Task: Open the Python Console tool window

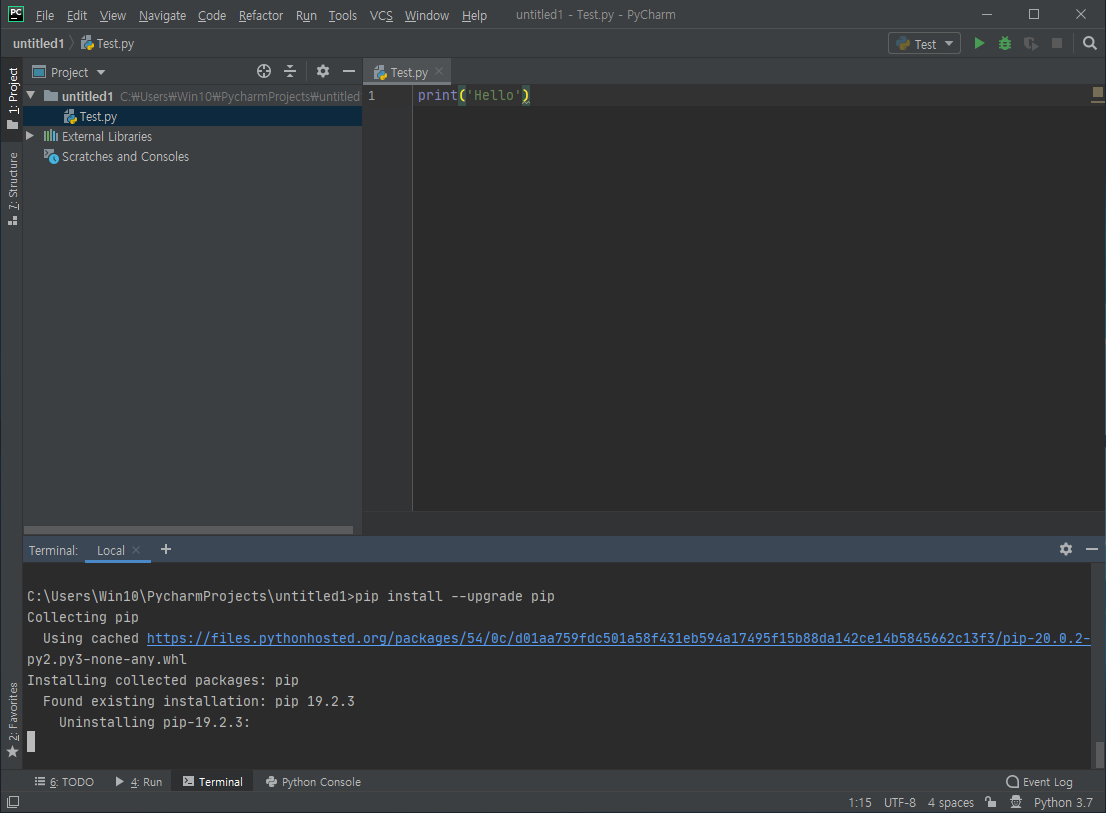Action: coord(313,782)
